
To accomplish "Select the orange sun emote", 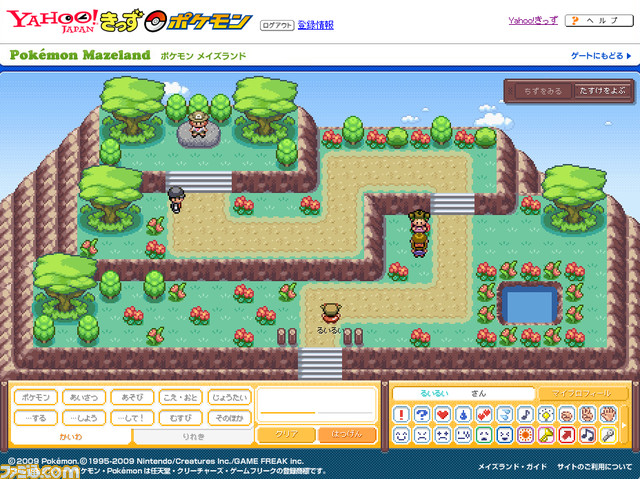I will click(x=525, y=435).
